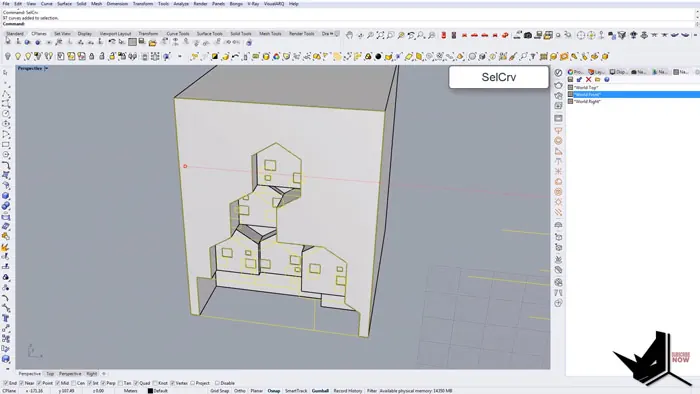The width and height of the screenshot is (700, 394).
Task: Toggle the Int osnap checkbox
Action: pos(90,383)
